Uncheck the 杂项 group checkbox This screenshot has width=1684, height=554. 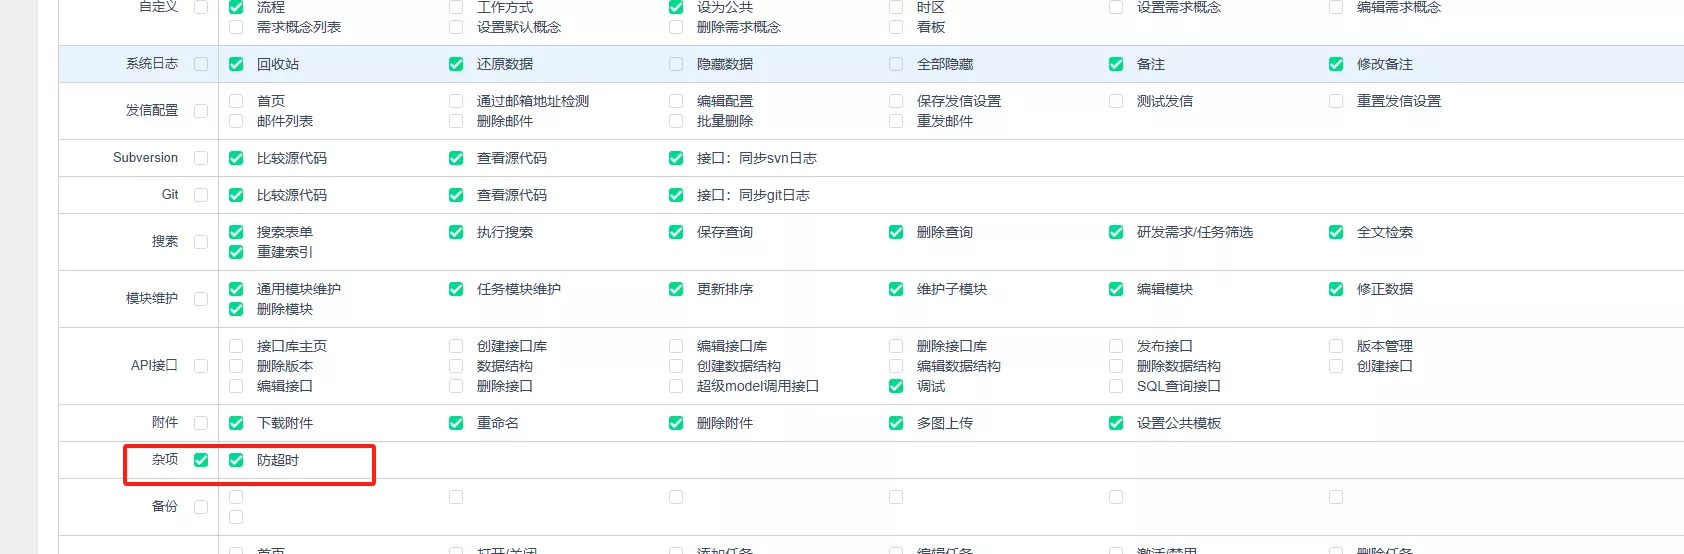click(201, 460)
